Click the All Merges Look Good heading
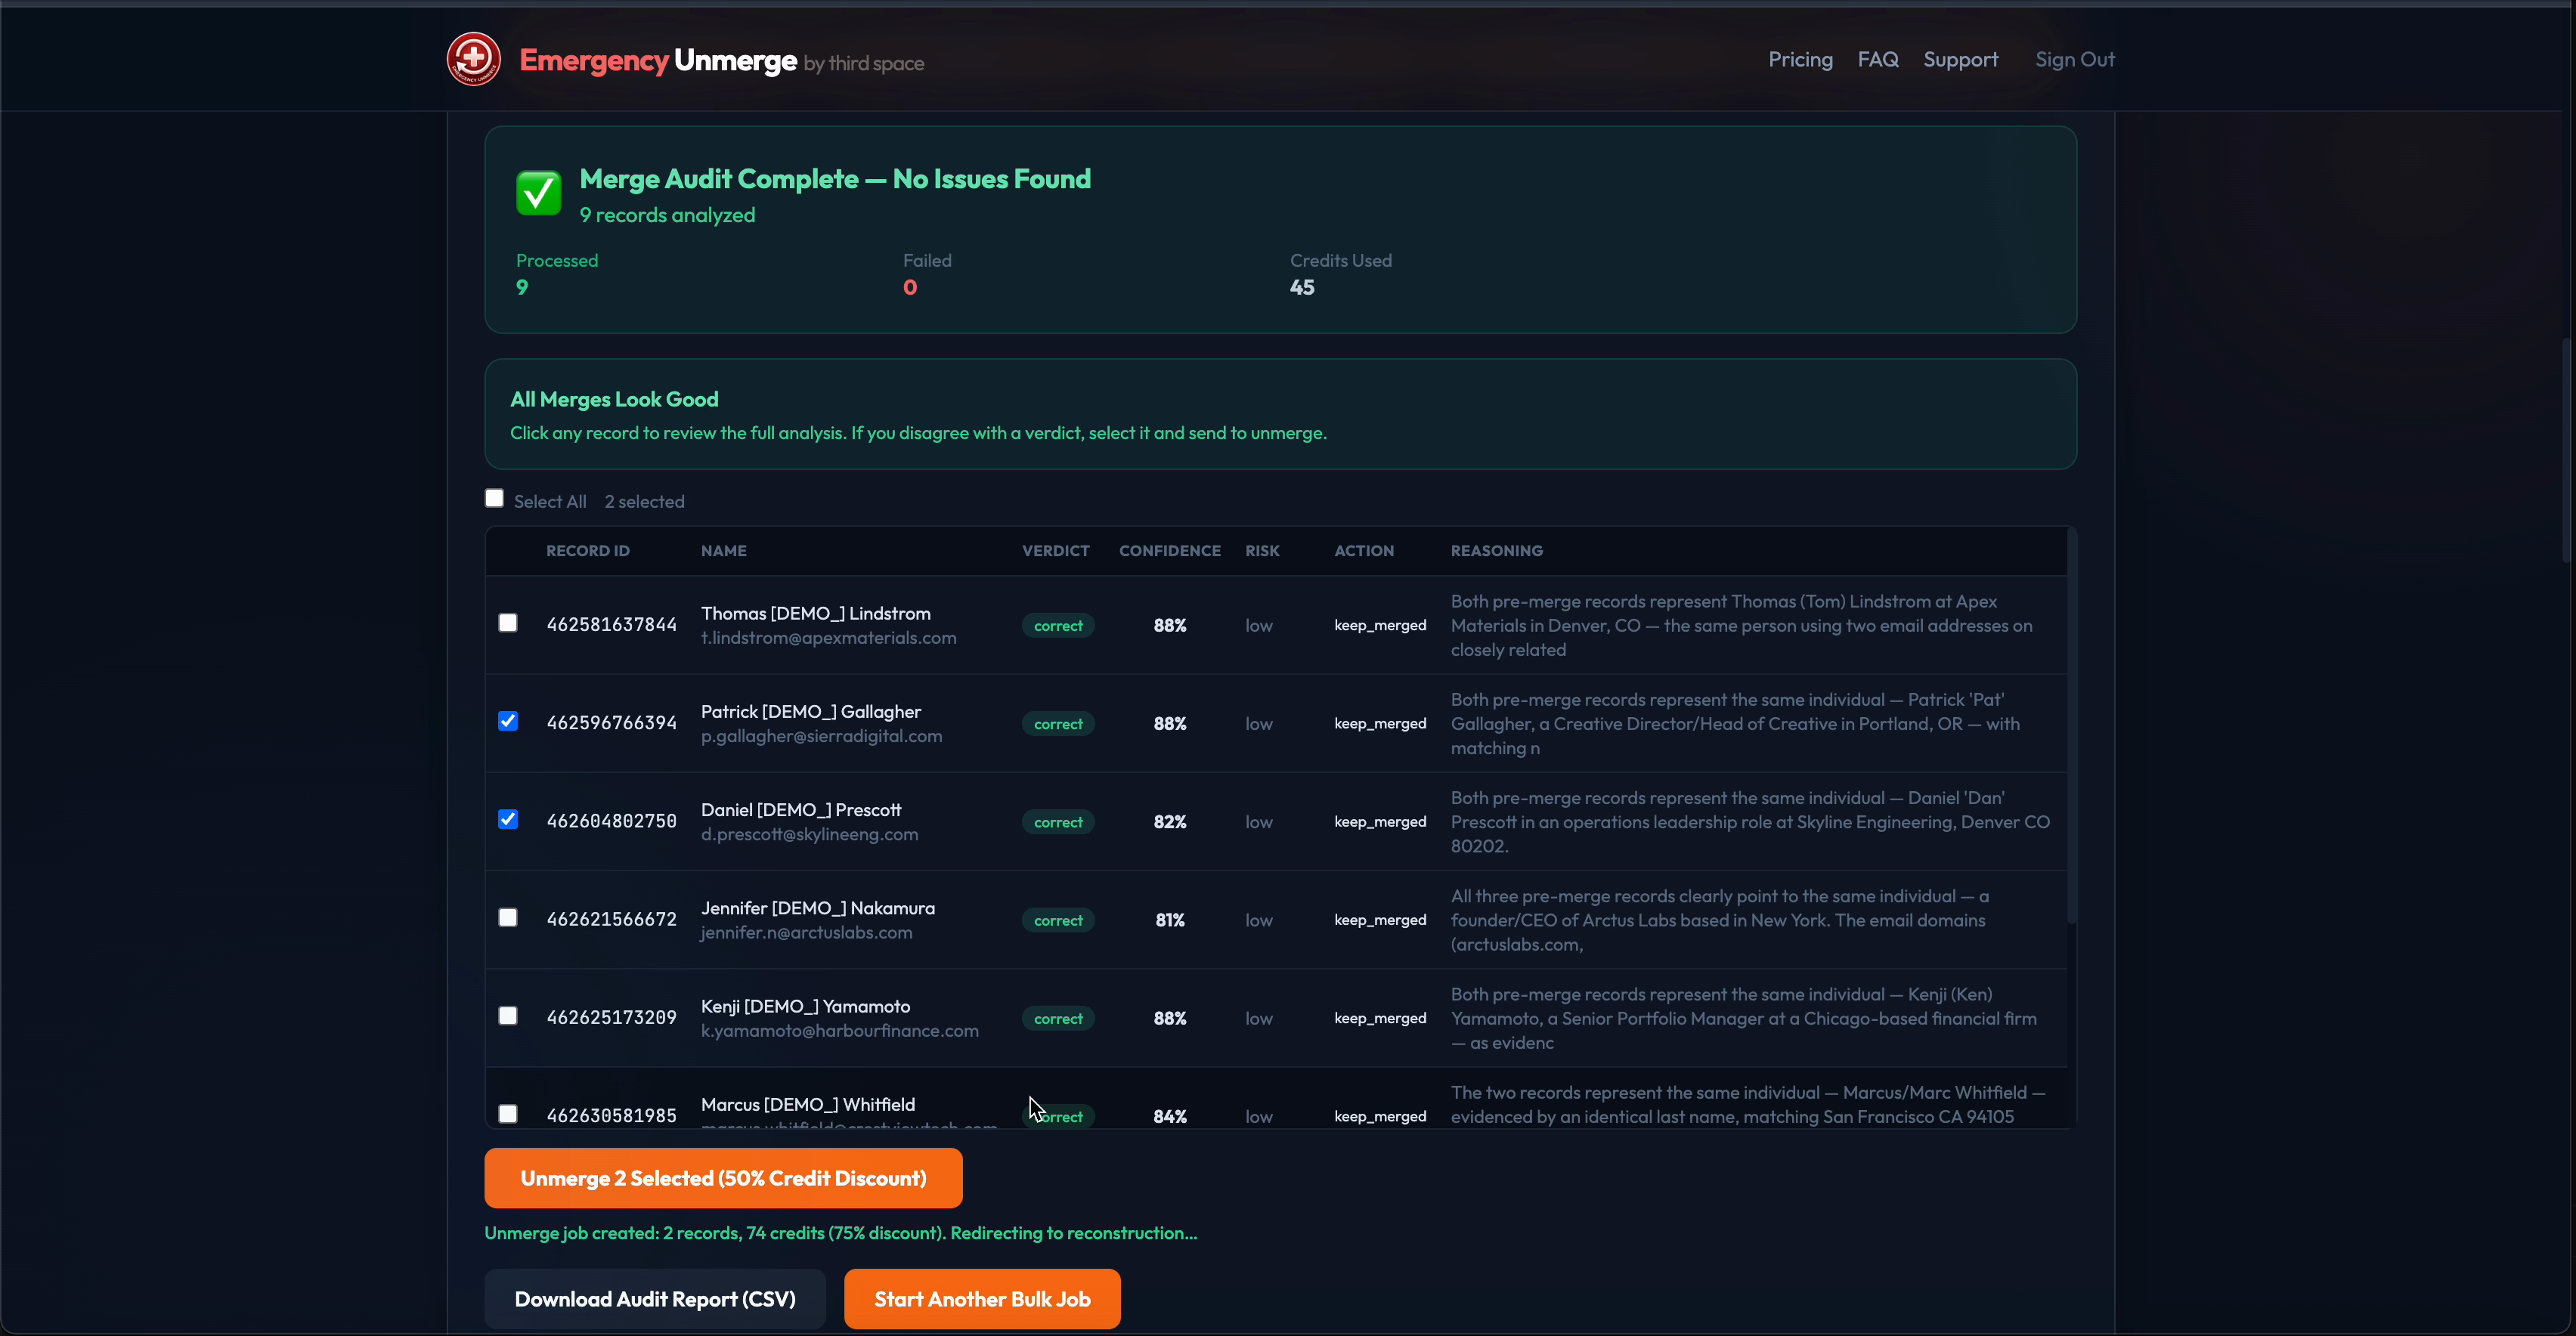Screen dimensions: 2576x1336 [614, 399]
